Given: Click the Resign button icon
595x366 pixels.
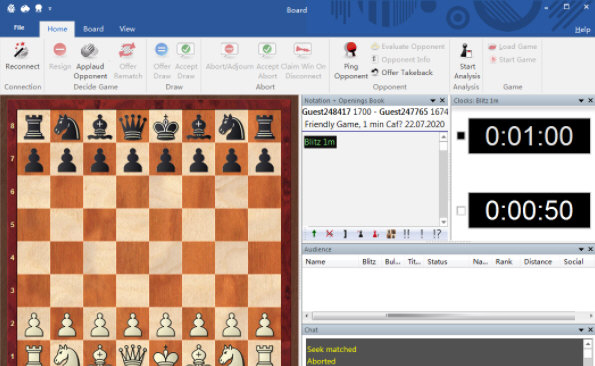Looking at the screenshot, I should [60, 49].
